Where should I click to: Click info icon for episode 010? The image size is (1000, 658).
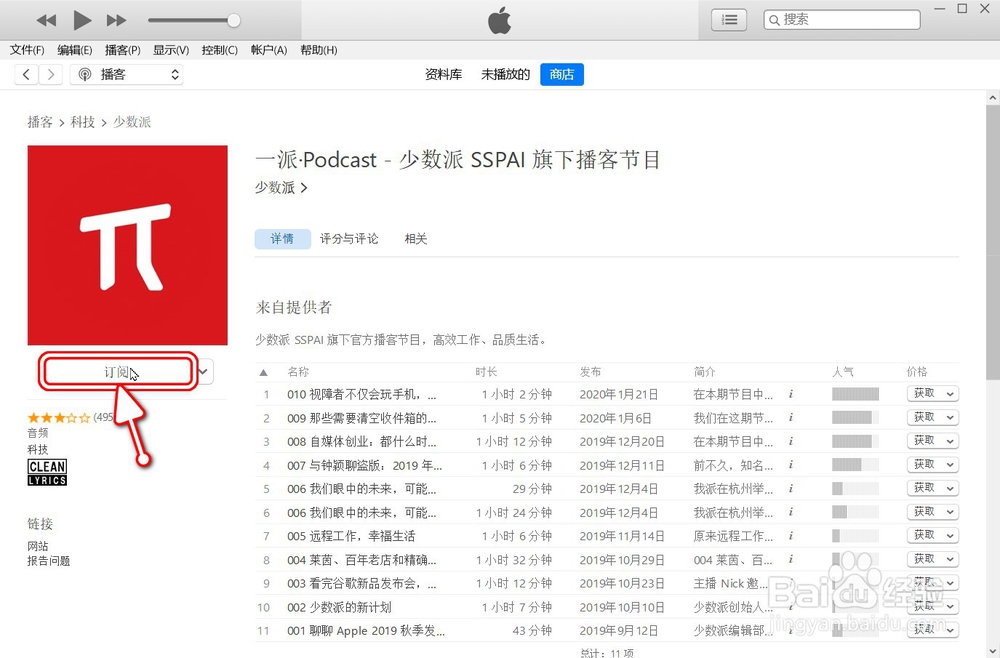(x=791, y=394)
